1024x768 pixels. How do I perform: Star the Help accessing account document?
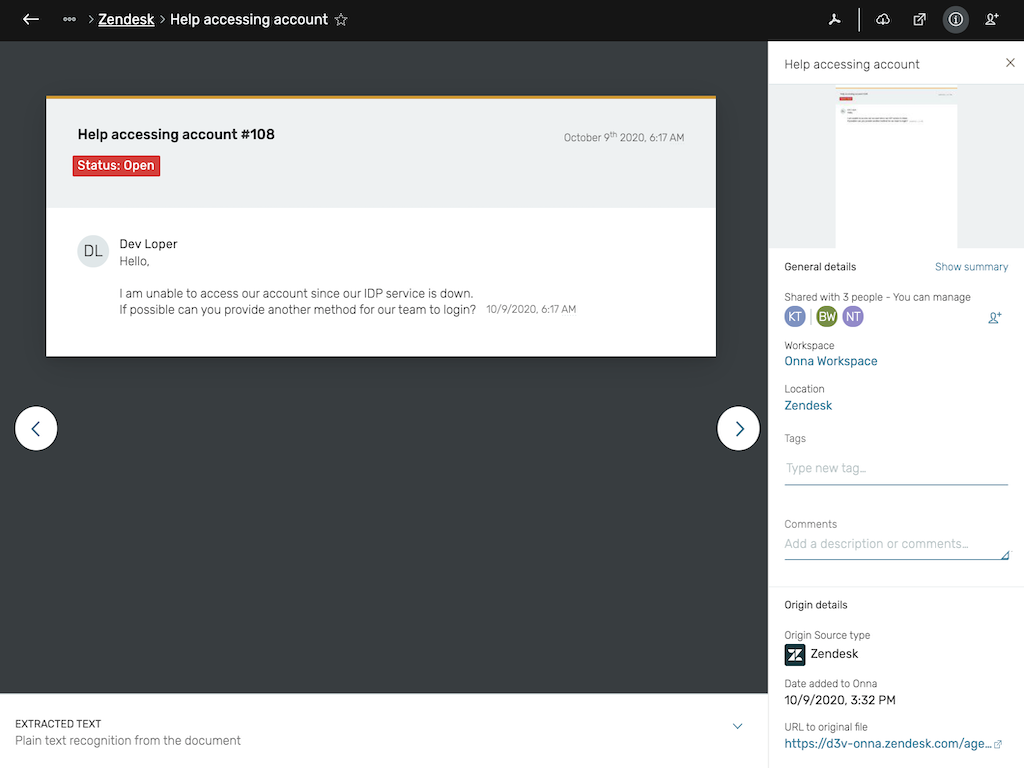tap(341, 20)
